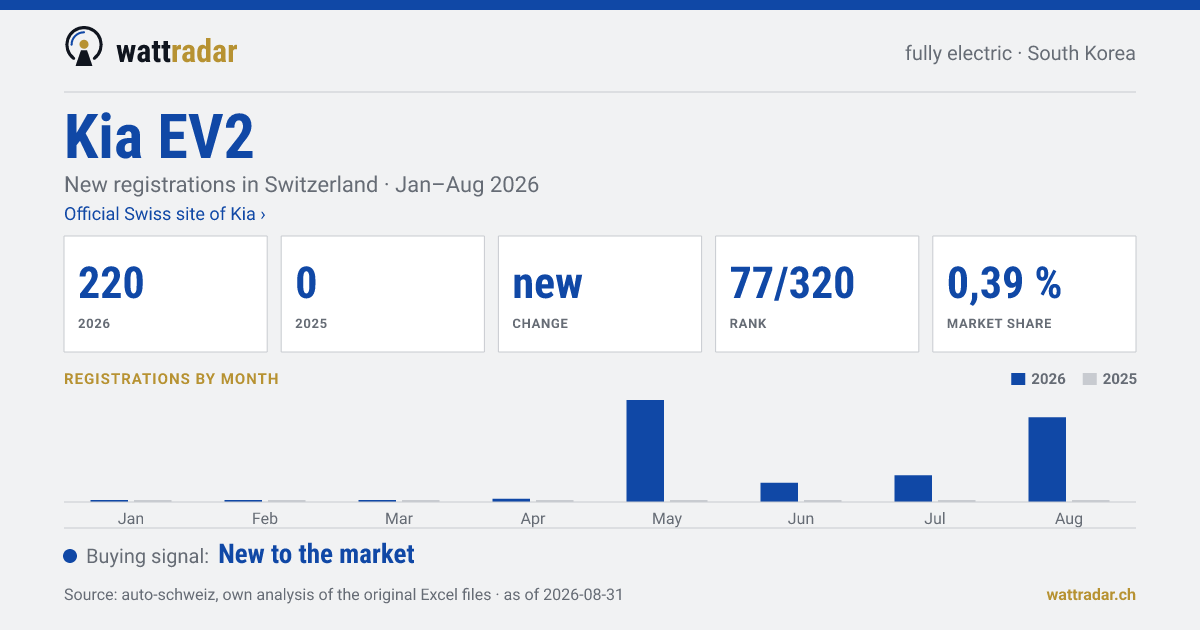Click the May 2026 blue bar

tap(645, 451)
